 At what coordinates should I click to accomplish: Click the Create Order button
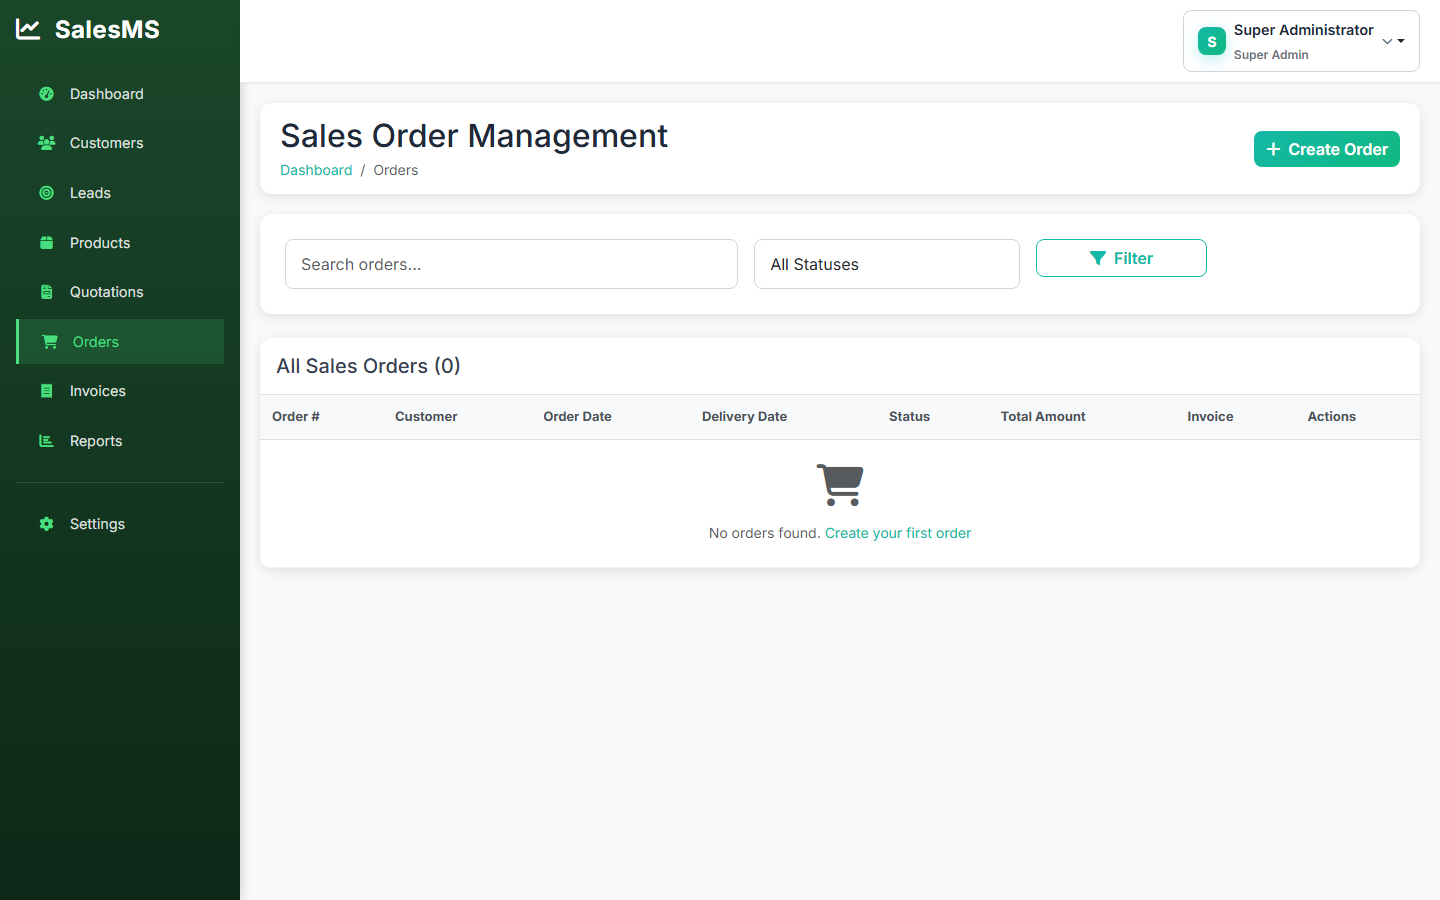[x=1327, y=149]
